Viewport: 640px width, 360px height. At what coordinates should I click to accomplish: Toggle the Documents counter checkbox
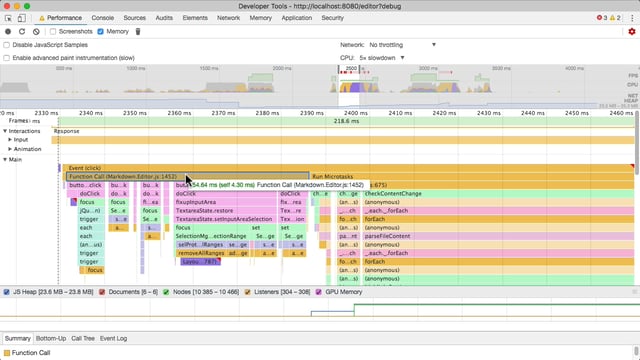coord(102,292)
